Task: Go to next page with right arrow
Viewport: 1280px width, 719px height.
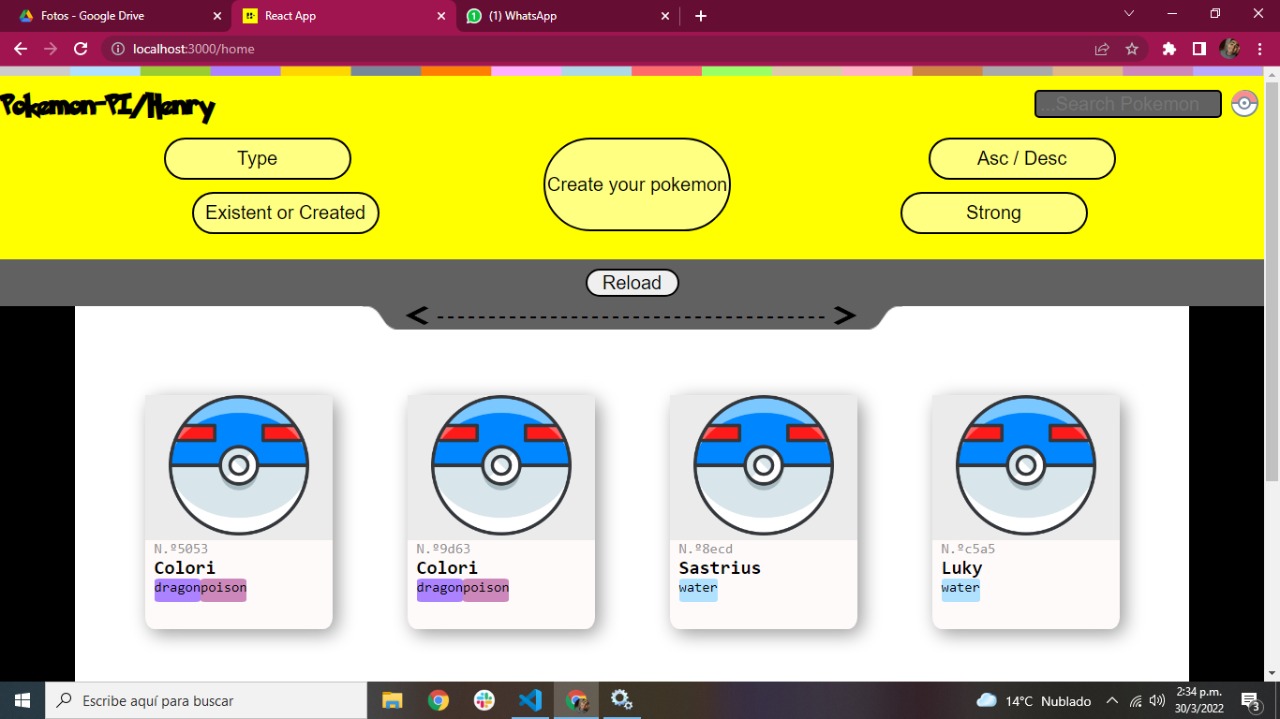Action: (845, 316)
